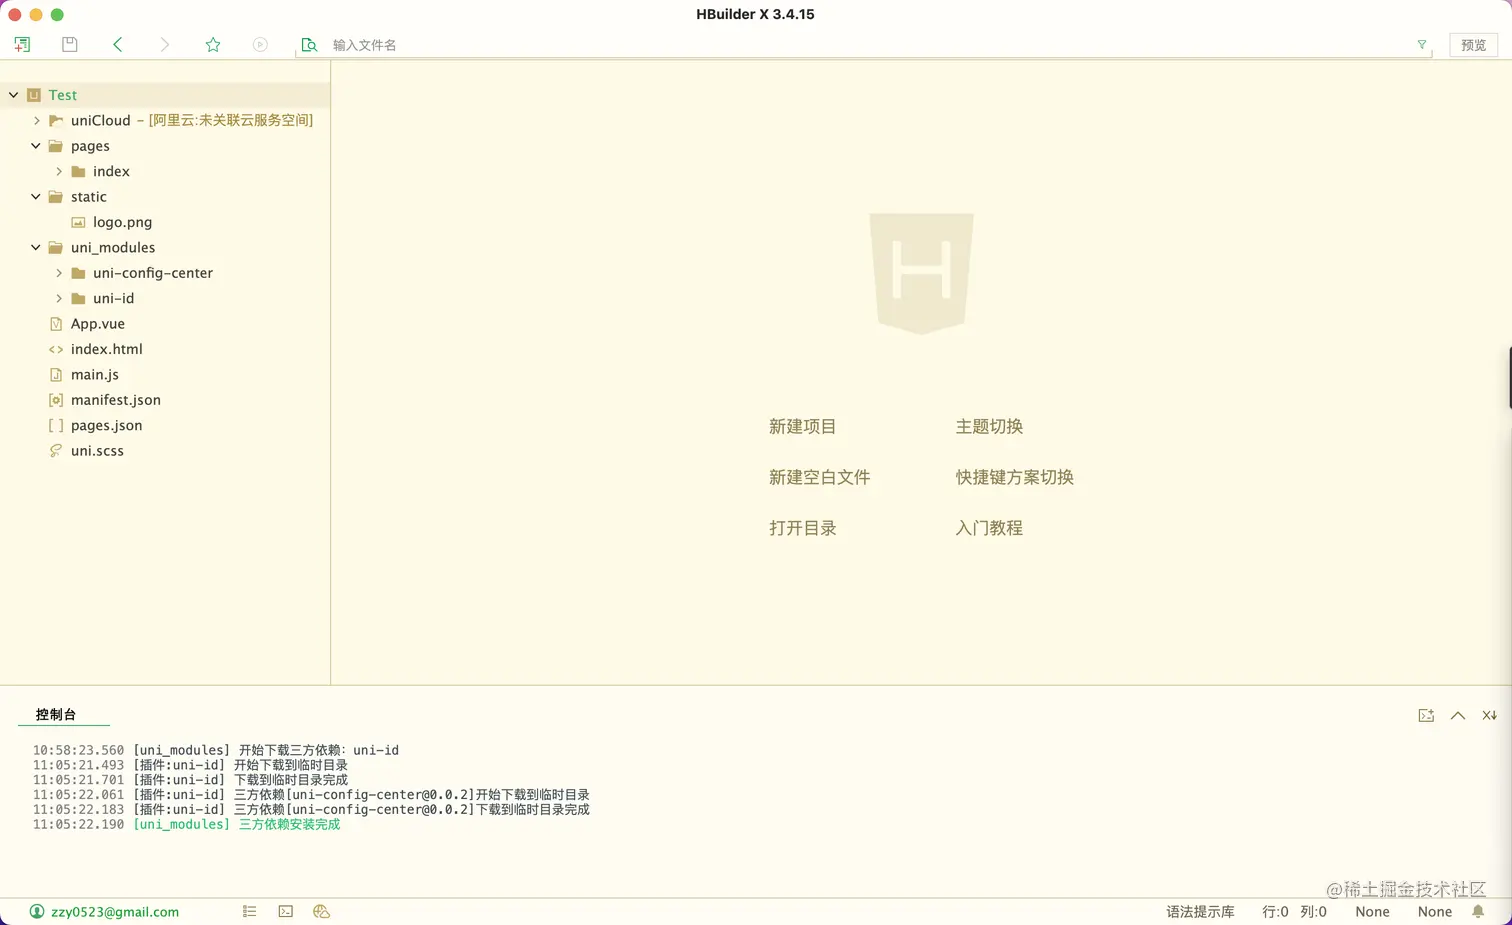This screenshot has width=1512, height=925.
Task: Click the uni-config-center folder name
Action: (152, 273)
